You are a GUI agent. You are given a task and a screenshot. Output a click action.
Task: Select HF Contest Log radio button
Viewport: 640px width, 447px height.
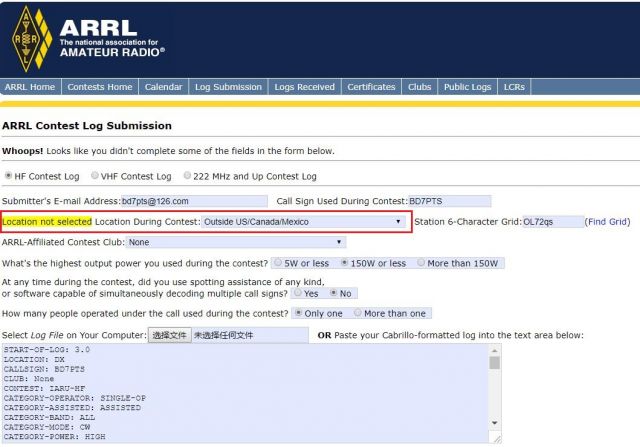(x=8, y=176)
